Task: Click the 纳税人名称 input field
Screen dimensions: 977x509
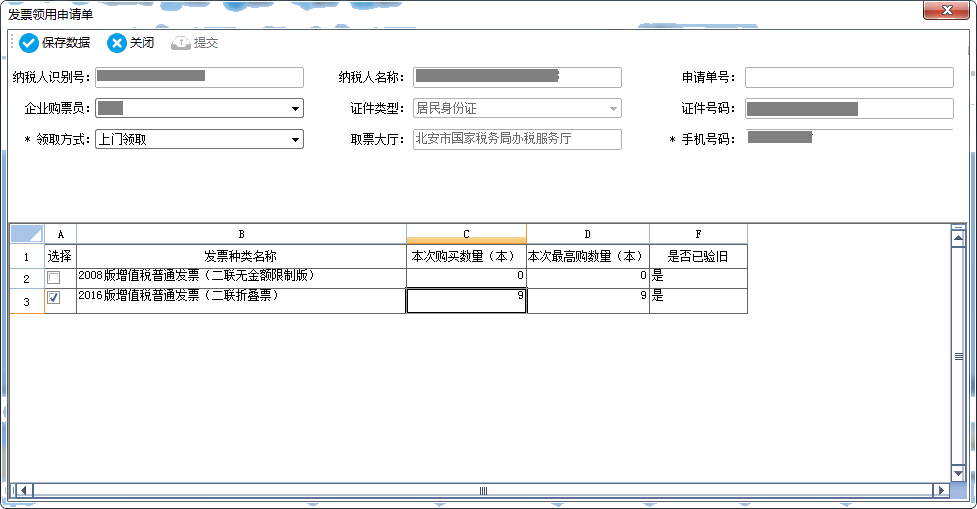Action: (x=517, y=77)
